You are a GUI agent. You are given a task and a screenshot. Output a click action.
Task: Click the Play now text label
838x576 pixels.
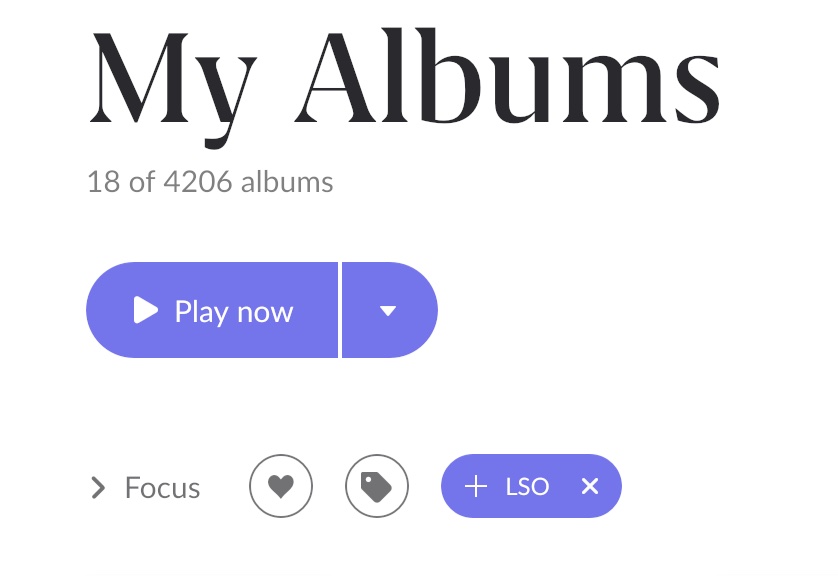pos(234,312)
